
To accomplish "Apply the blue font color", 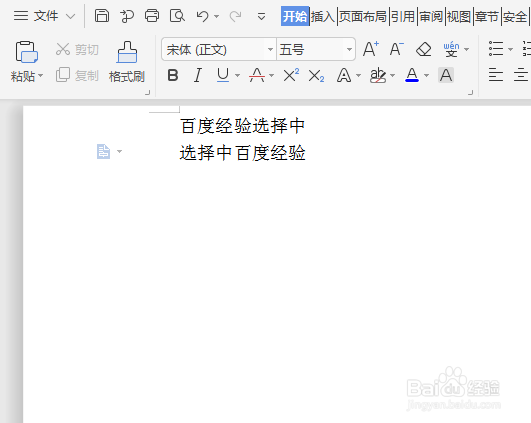I will [x=412, y=75].
